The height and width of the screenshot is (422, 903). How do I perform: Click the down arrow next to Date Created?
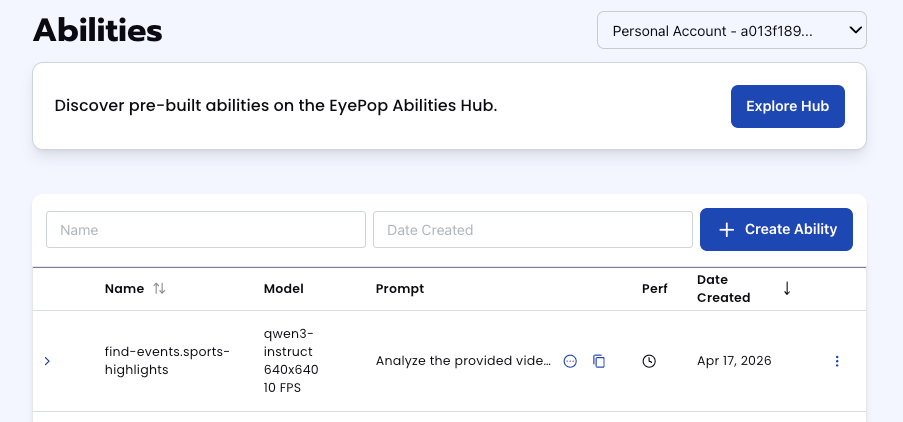click(787, 289)
